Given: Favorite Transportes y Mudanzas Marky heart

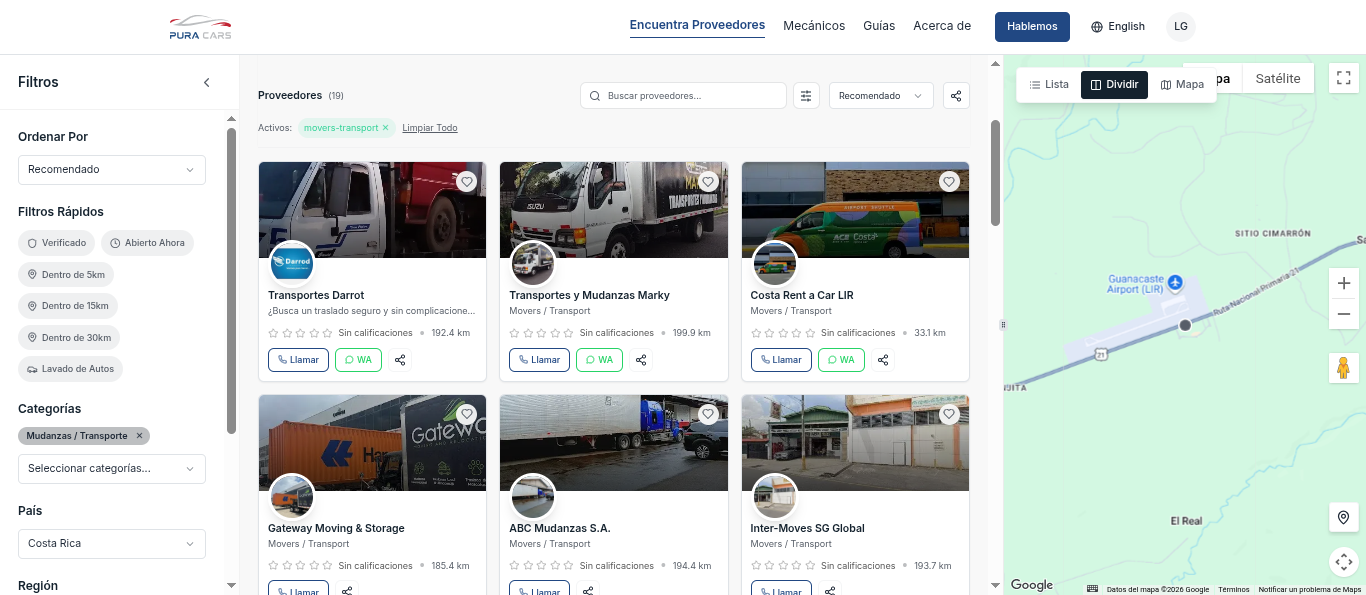Looking at the screenshot, I should [x=708, y=182].
